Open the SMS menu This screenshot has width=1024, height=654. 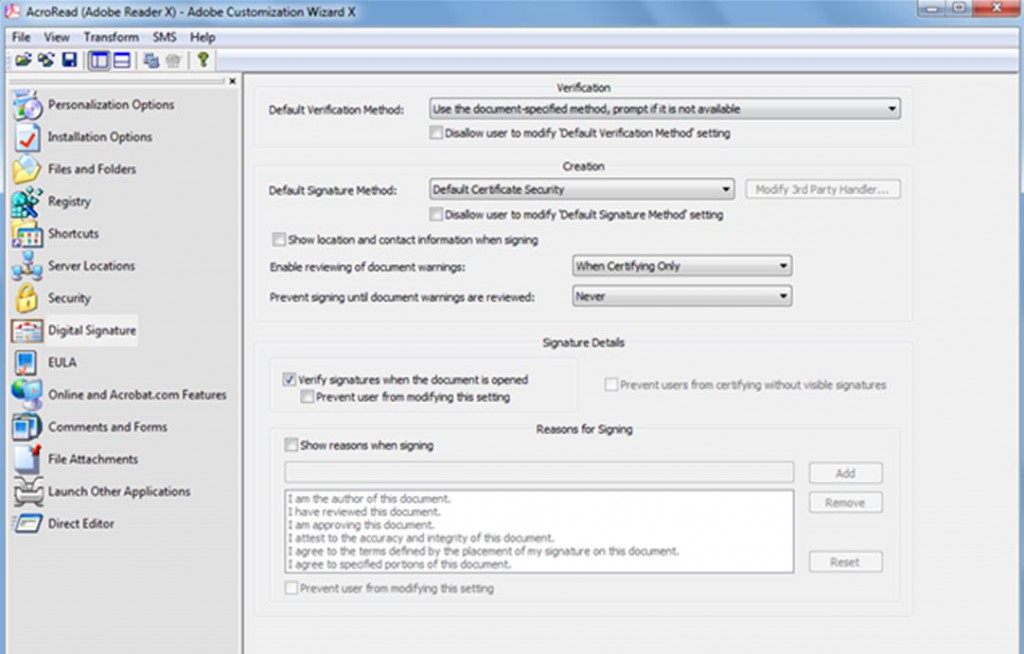click(x=165, y=37)
